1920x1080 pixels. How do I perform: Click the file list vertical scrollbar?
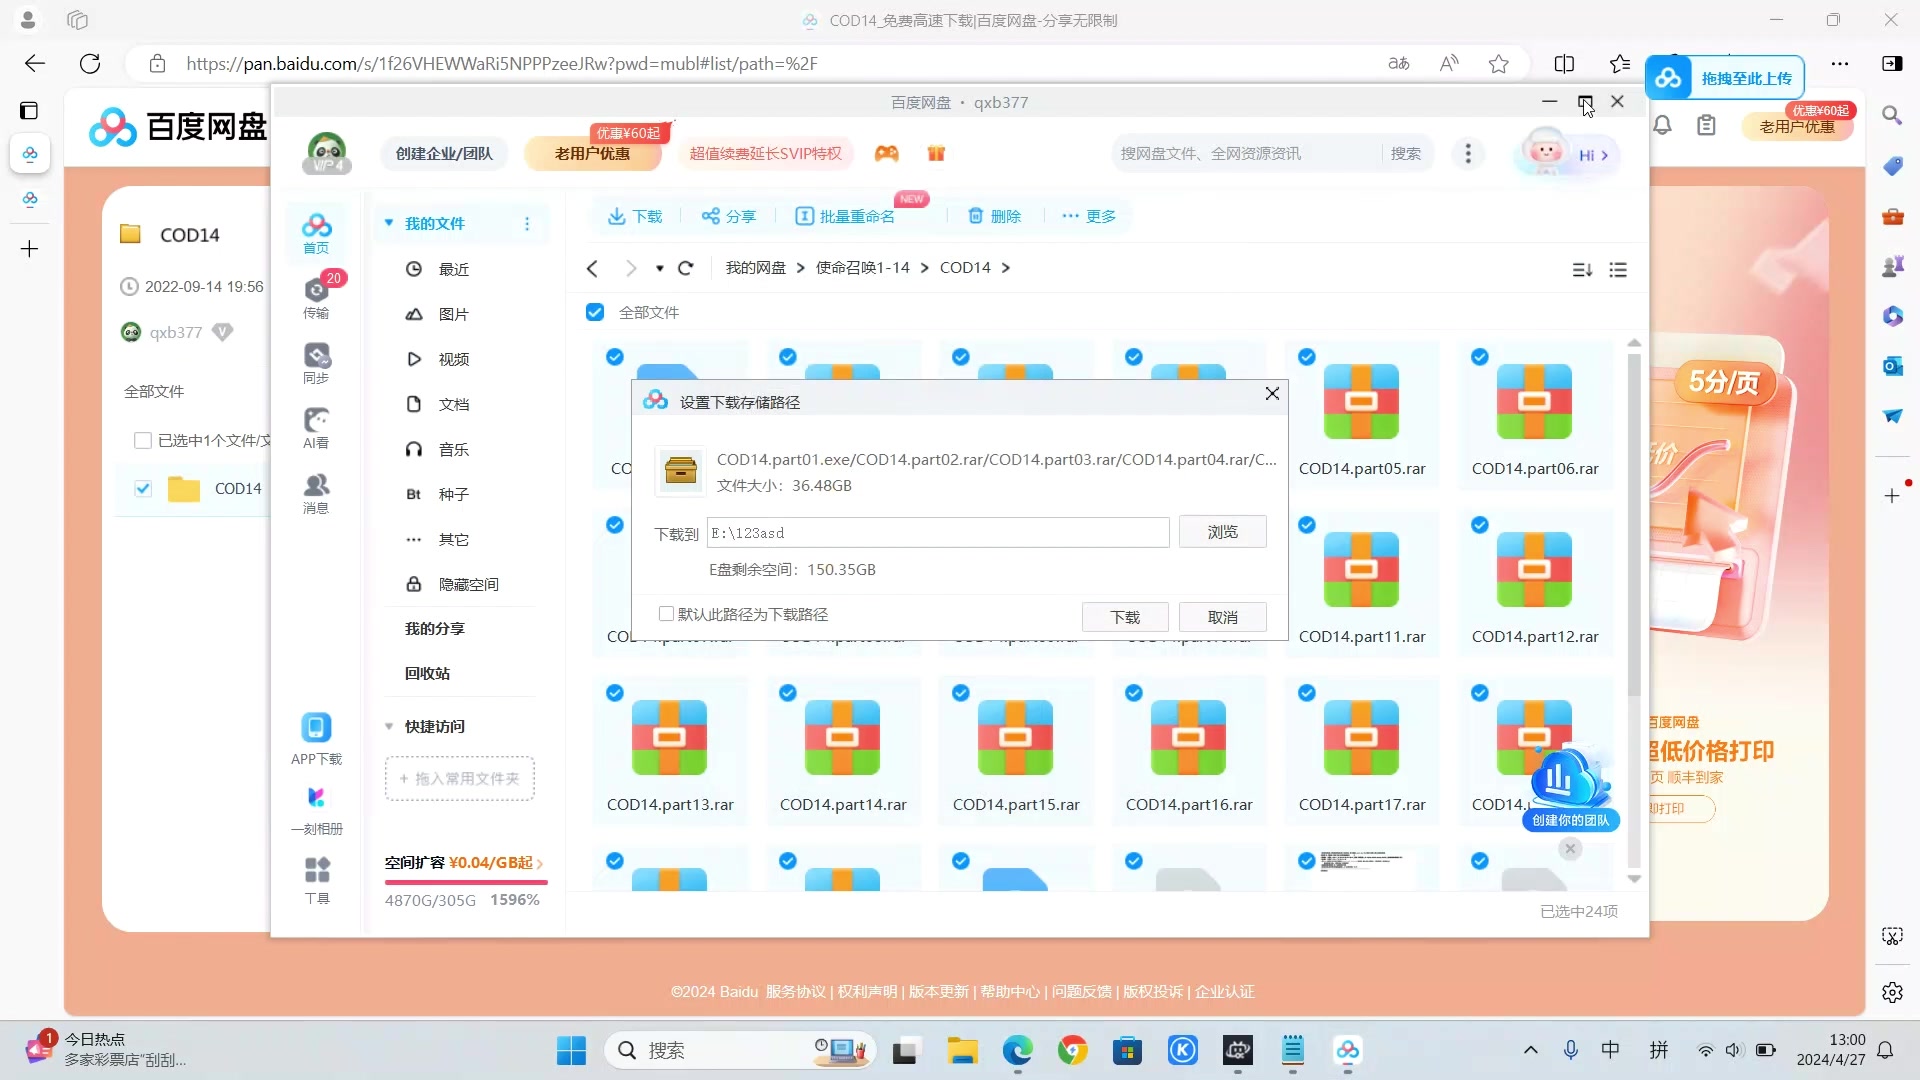tap(1634, 525)
